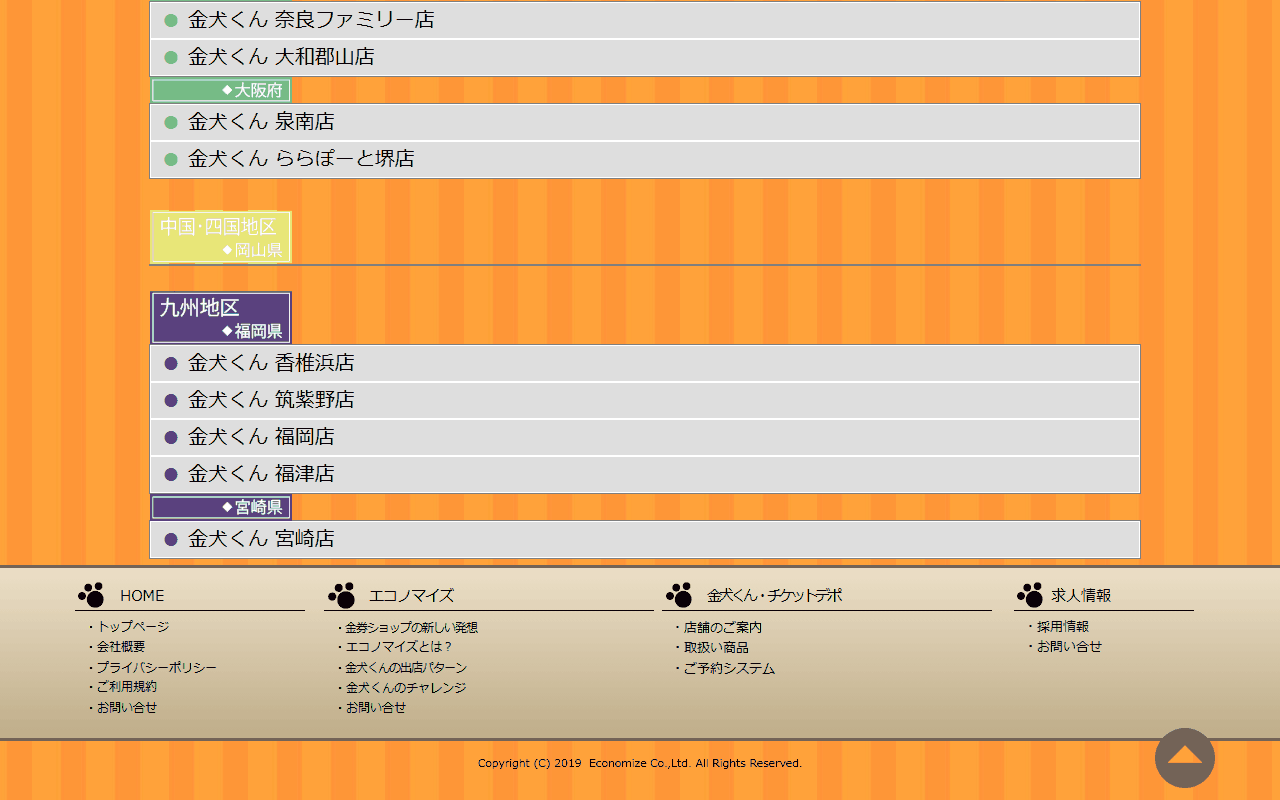Click the paw icon beside HOME

coord(91,595)
